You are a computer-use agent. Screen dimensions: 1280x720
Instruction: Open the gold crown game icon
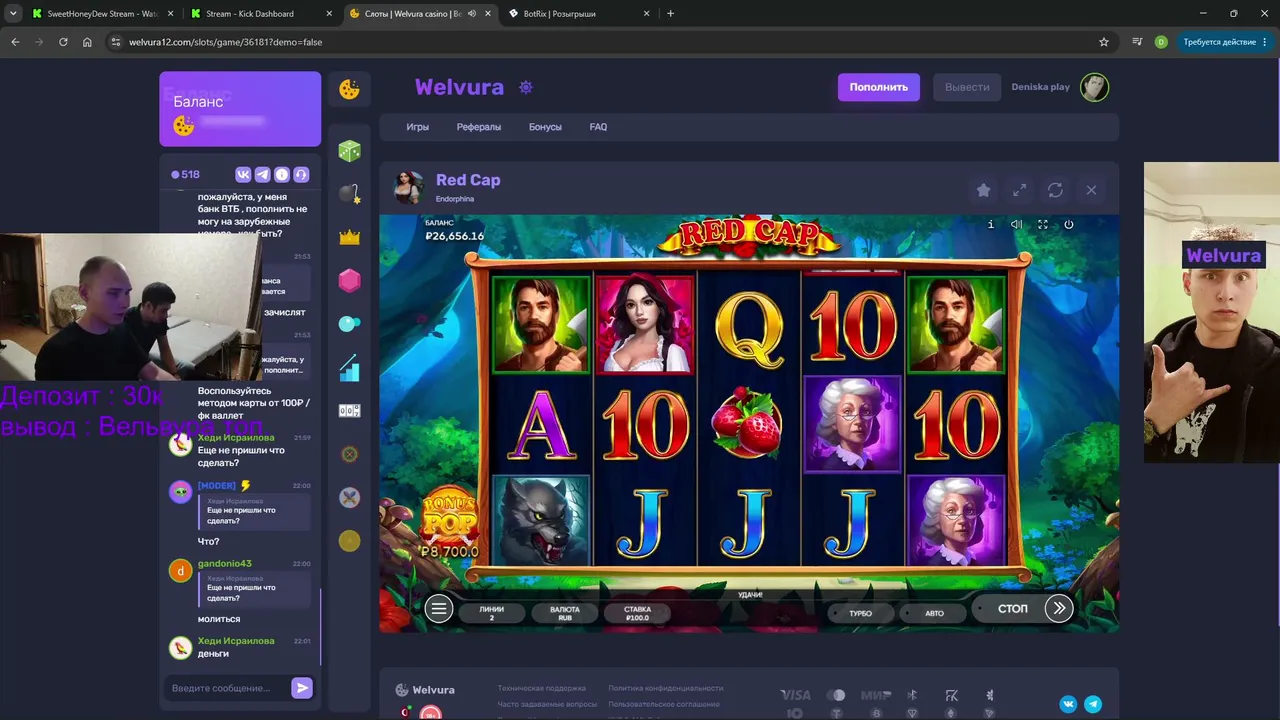pyautogui.click(x=349, y=237)
